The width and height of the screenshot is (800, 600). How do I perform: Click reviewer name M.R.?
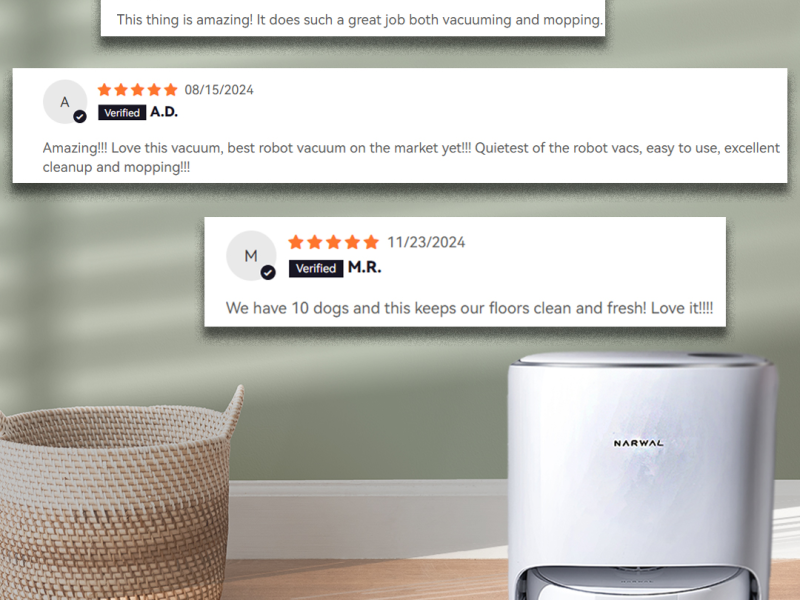(x=364, y=267)
